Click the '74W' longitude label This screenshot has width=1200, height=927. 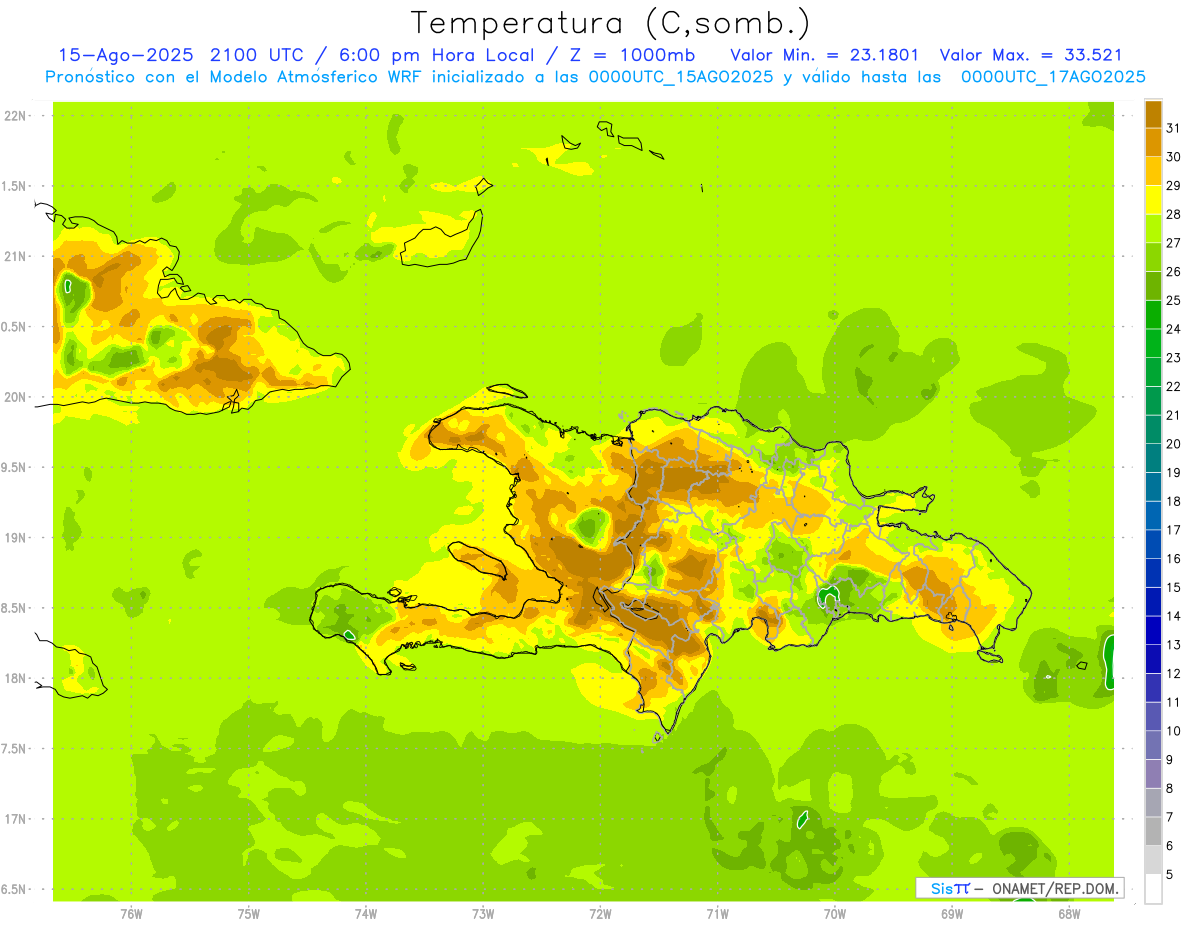[366, 914]
